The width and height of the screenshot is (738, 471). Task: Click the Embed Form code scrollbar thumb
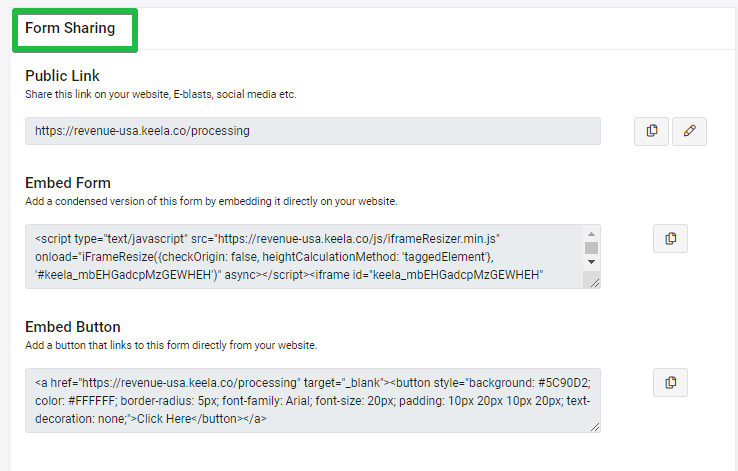click(x=591, y=248)
